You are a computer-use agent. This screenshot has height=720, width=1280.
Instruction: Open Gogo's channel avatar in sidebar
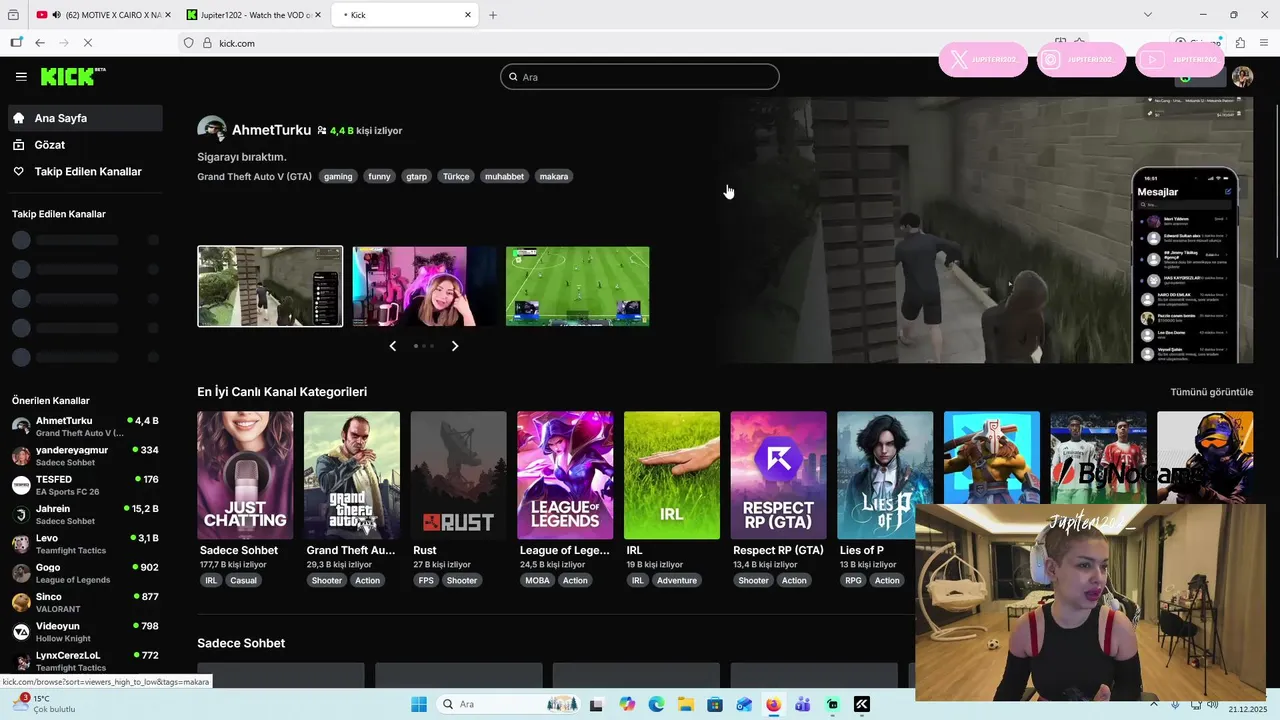(x=21, y=573)
